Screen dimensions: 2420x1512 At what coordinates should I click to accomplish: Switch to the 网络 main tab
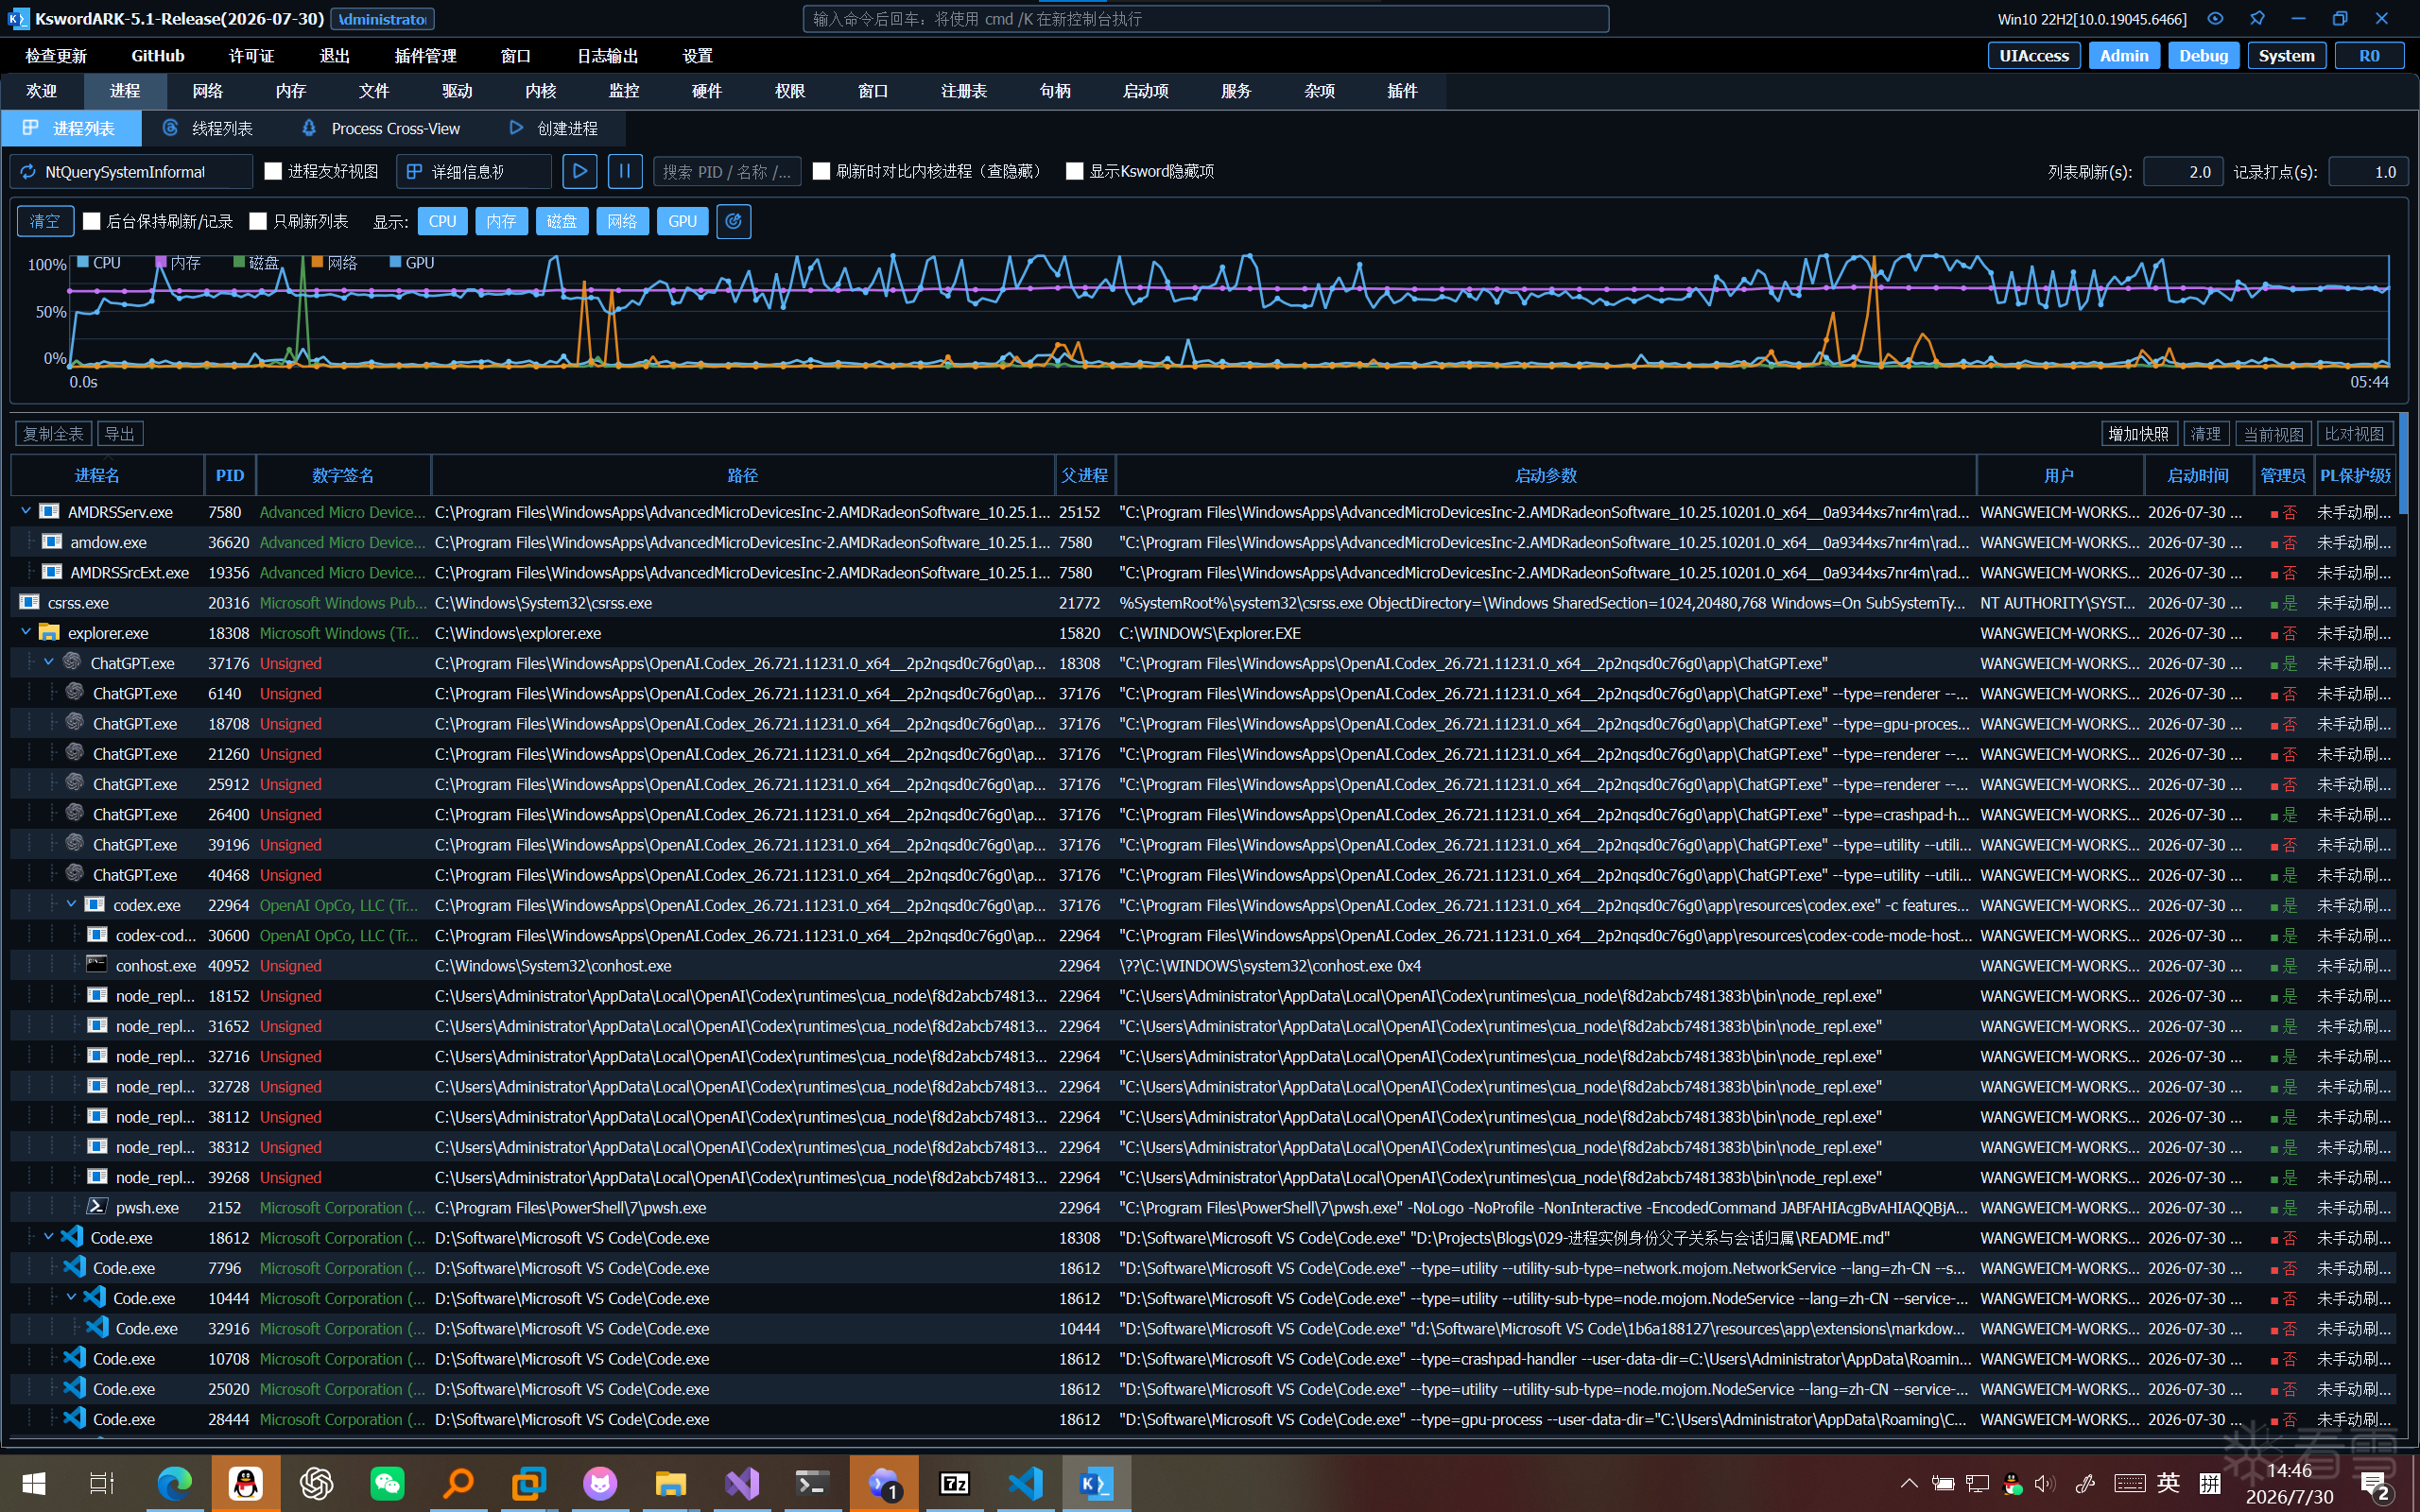pyautogui.click(x=208, y=91)
